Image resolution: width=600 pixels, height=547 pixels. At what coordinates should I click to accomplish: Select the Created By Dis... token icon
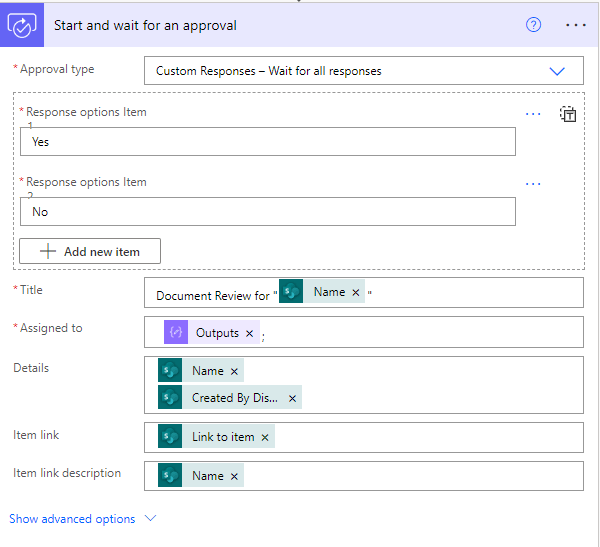(x=170, y=397)
